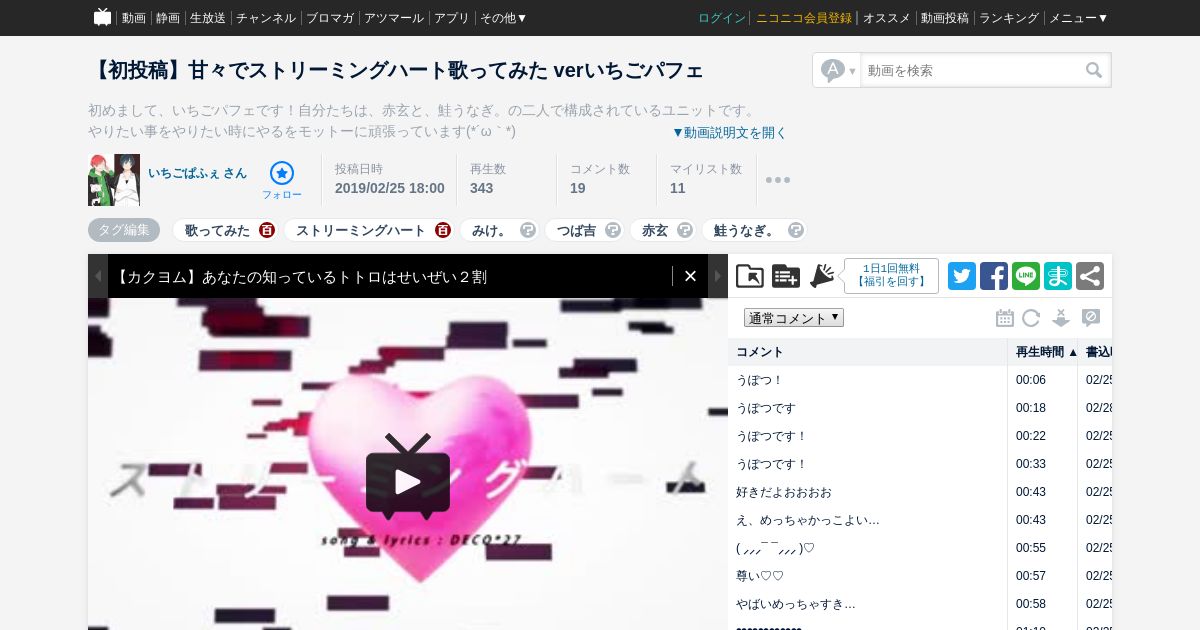Click the teal ま share icon
The width and height of the screenshot is (1200, 630).
pos(1058,276)
